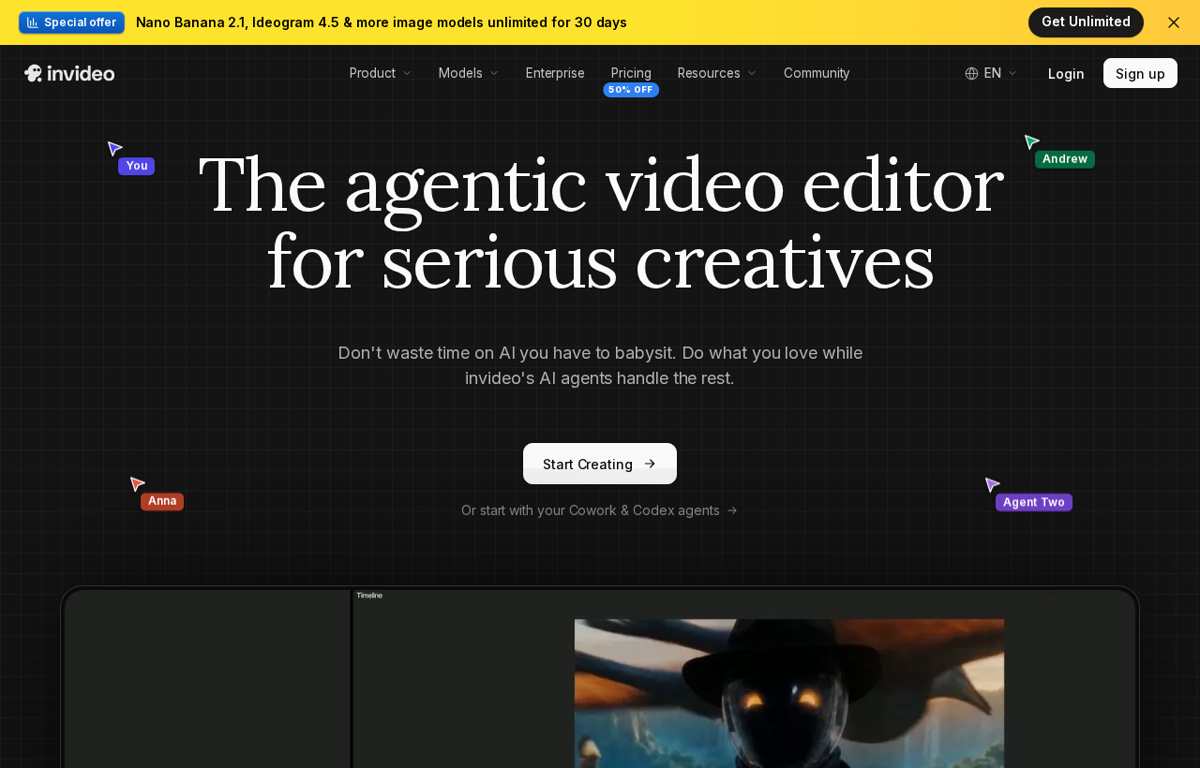Click the Login link
The height and width of the screenshot is (768, 1200).
[x=1066, y=73]
